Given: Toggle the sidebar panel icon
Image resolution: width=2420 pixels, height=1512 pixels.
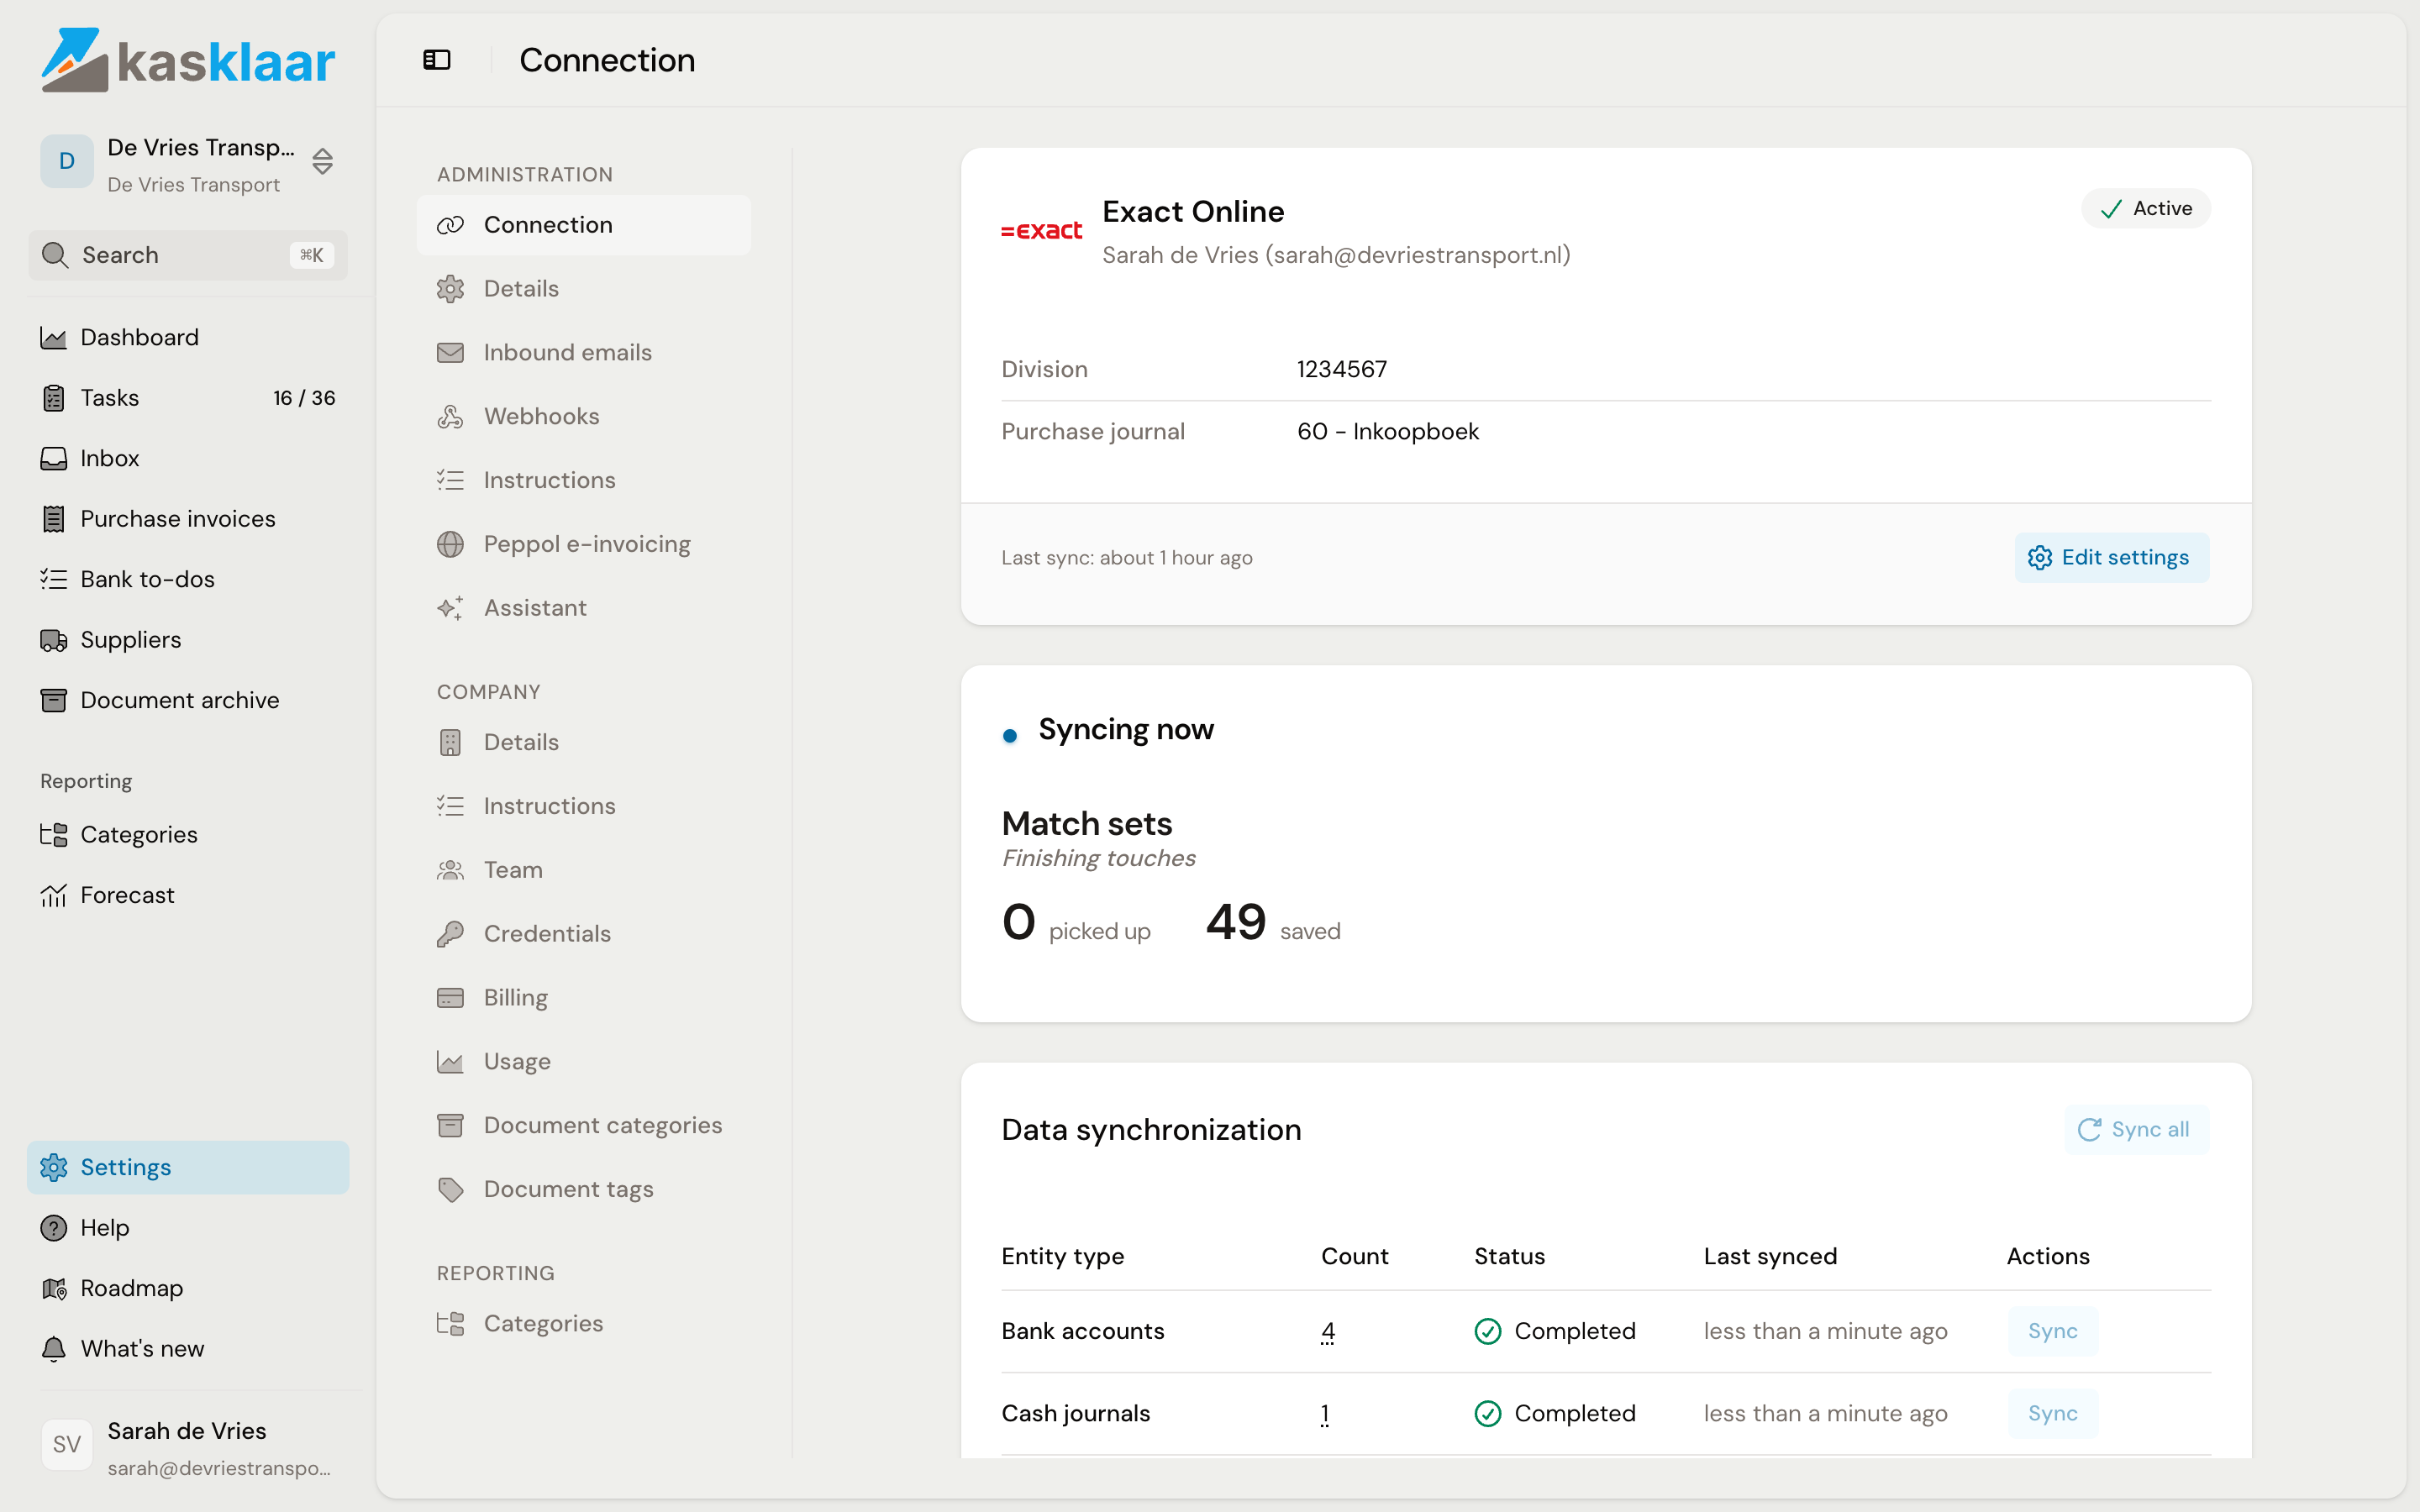Looking at the screenshot, I should tap(437, 60).
